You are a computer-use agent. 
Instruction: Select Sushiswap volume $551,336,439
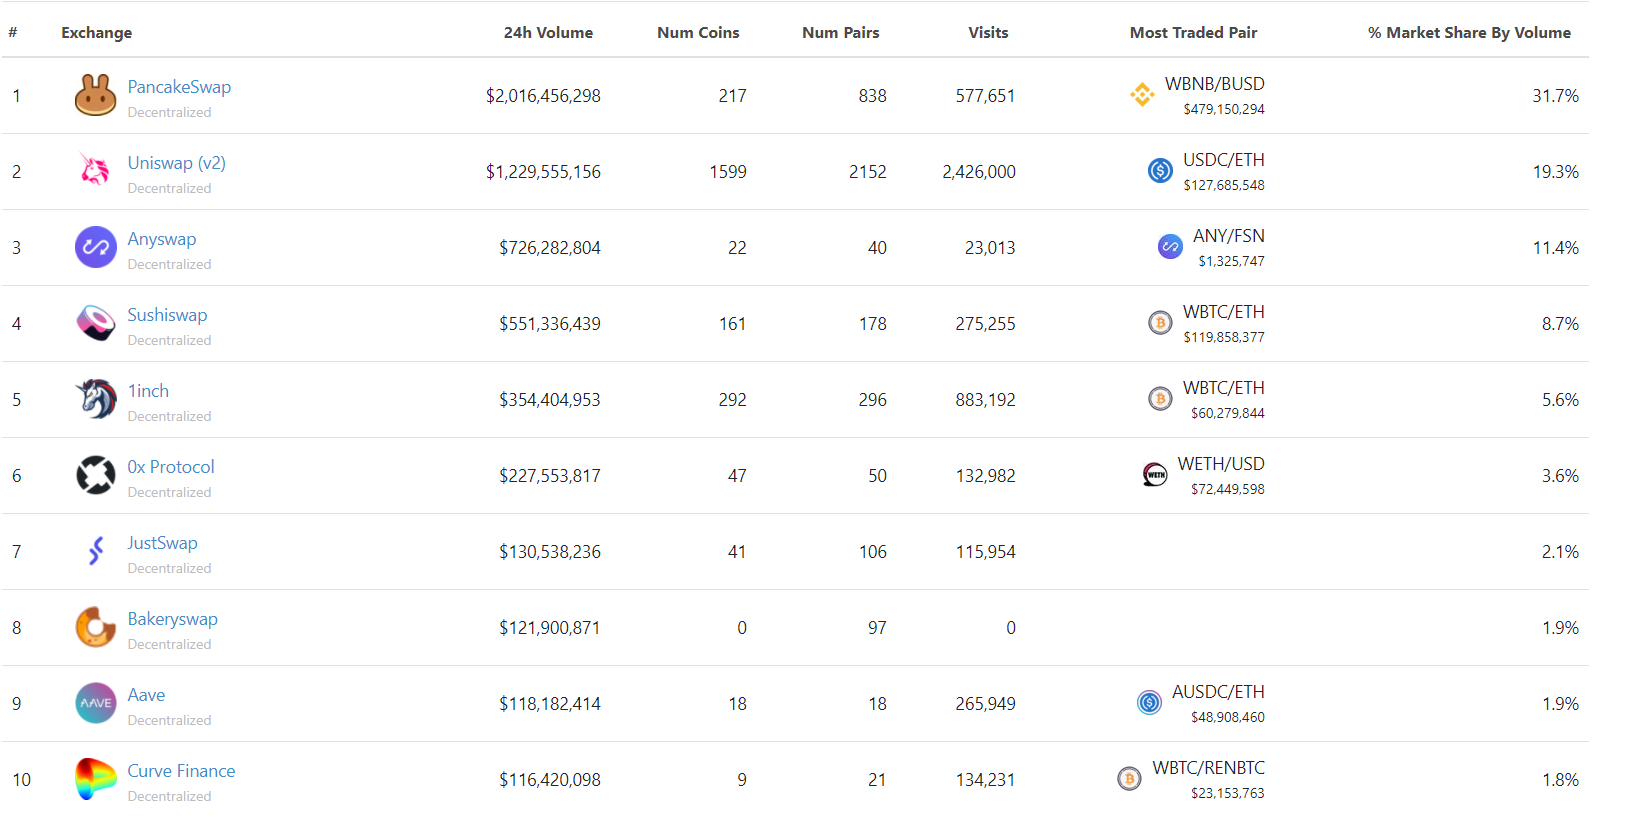[x=550, y=324]
